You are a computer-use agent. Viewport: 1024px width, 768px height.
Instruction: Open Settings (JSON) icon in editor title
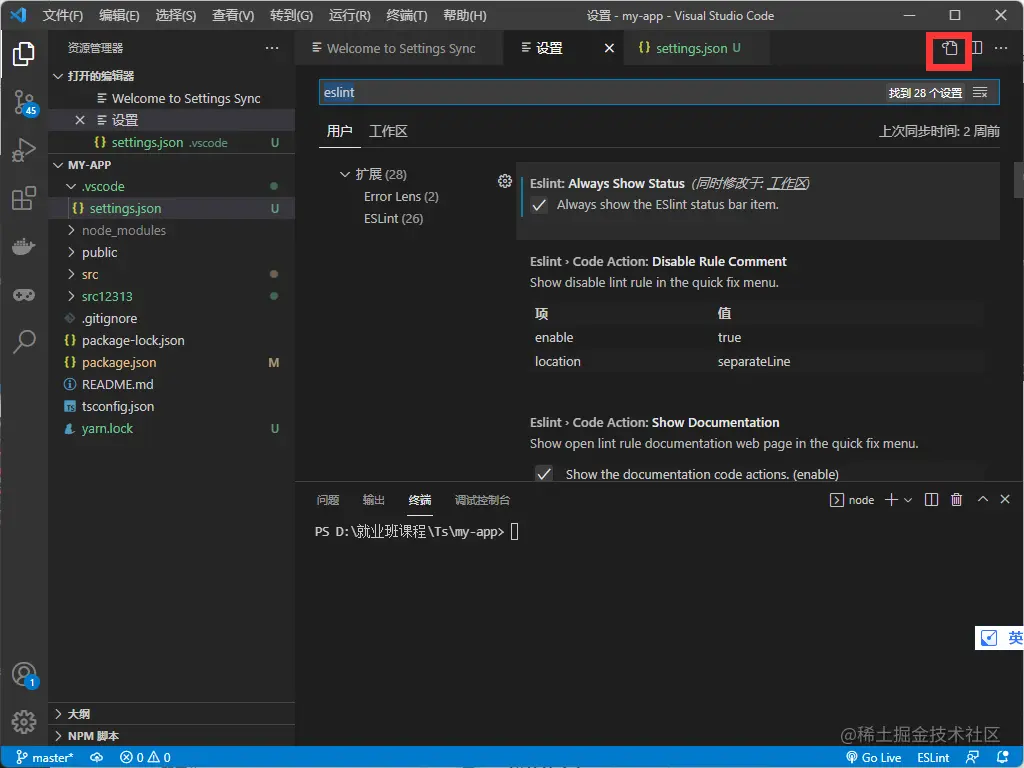pyautogui.click(x=949, y=48)
